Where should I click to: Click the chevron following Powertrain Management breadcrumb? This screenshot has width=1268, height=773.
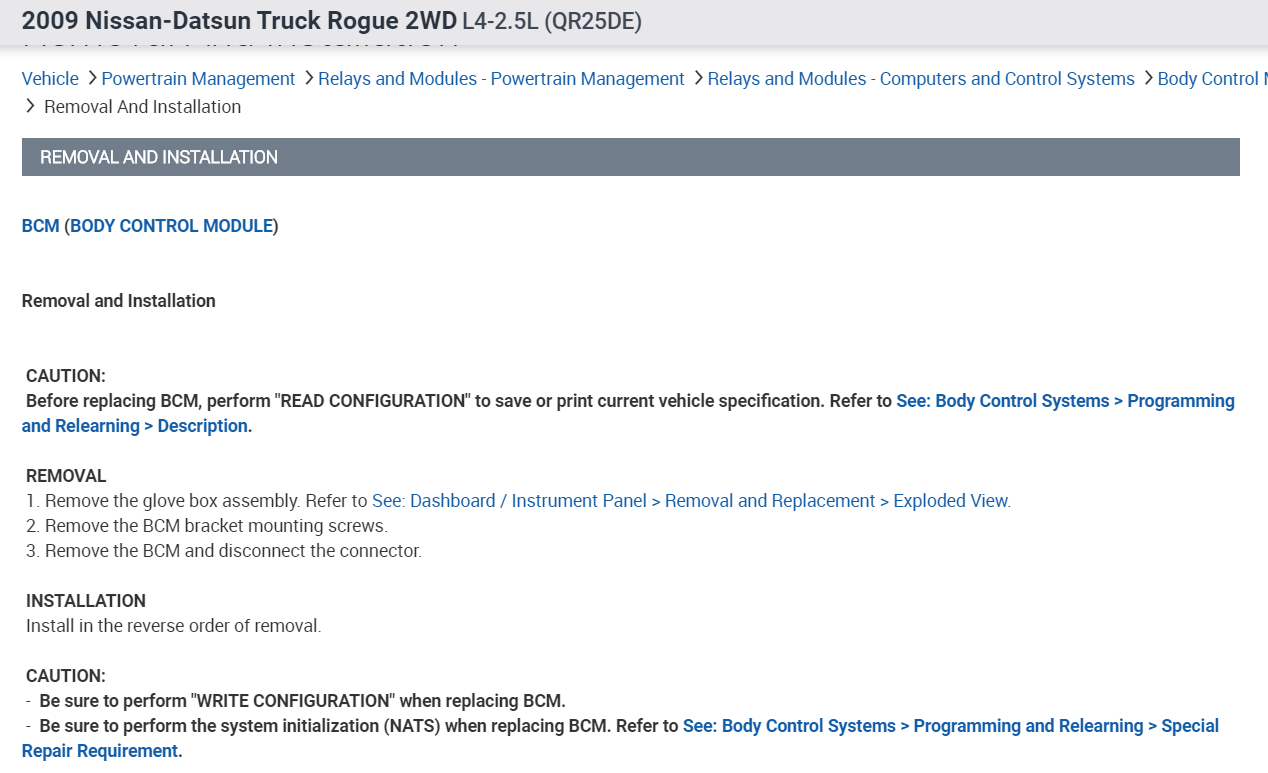[308, 78]
